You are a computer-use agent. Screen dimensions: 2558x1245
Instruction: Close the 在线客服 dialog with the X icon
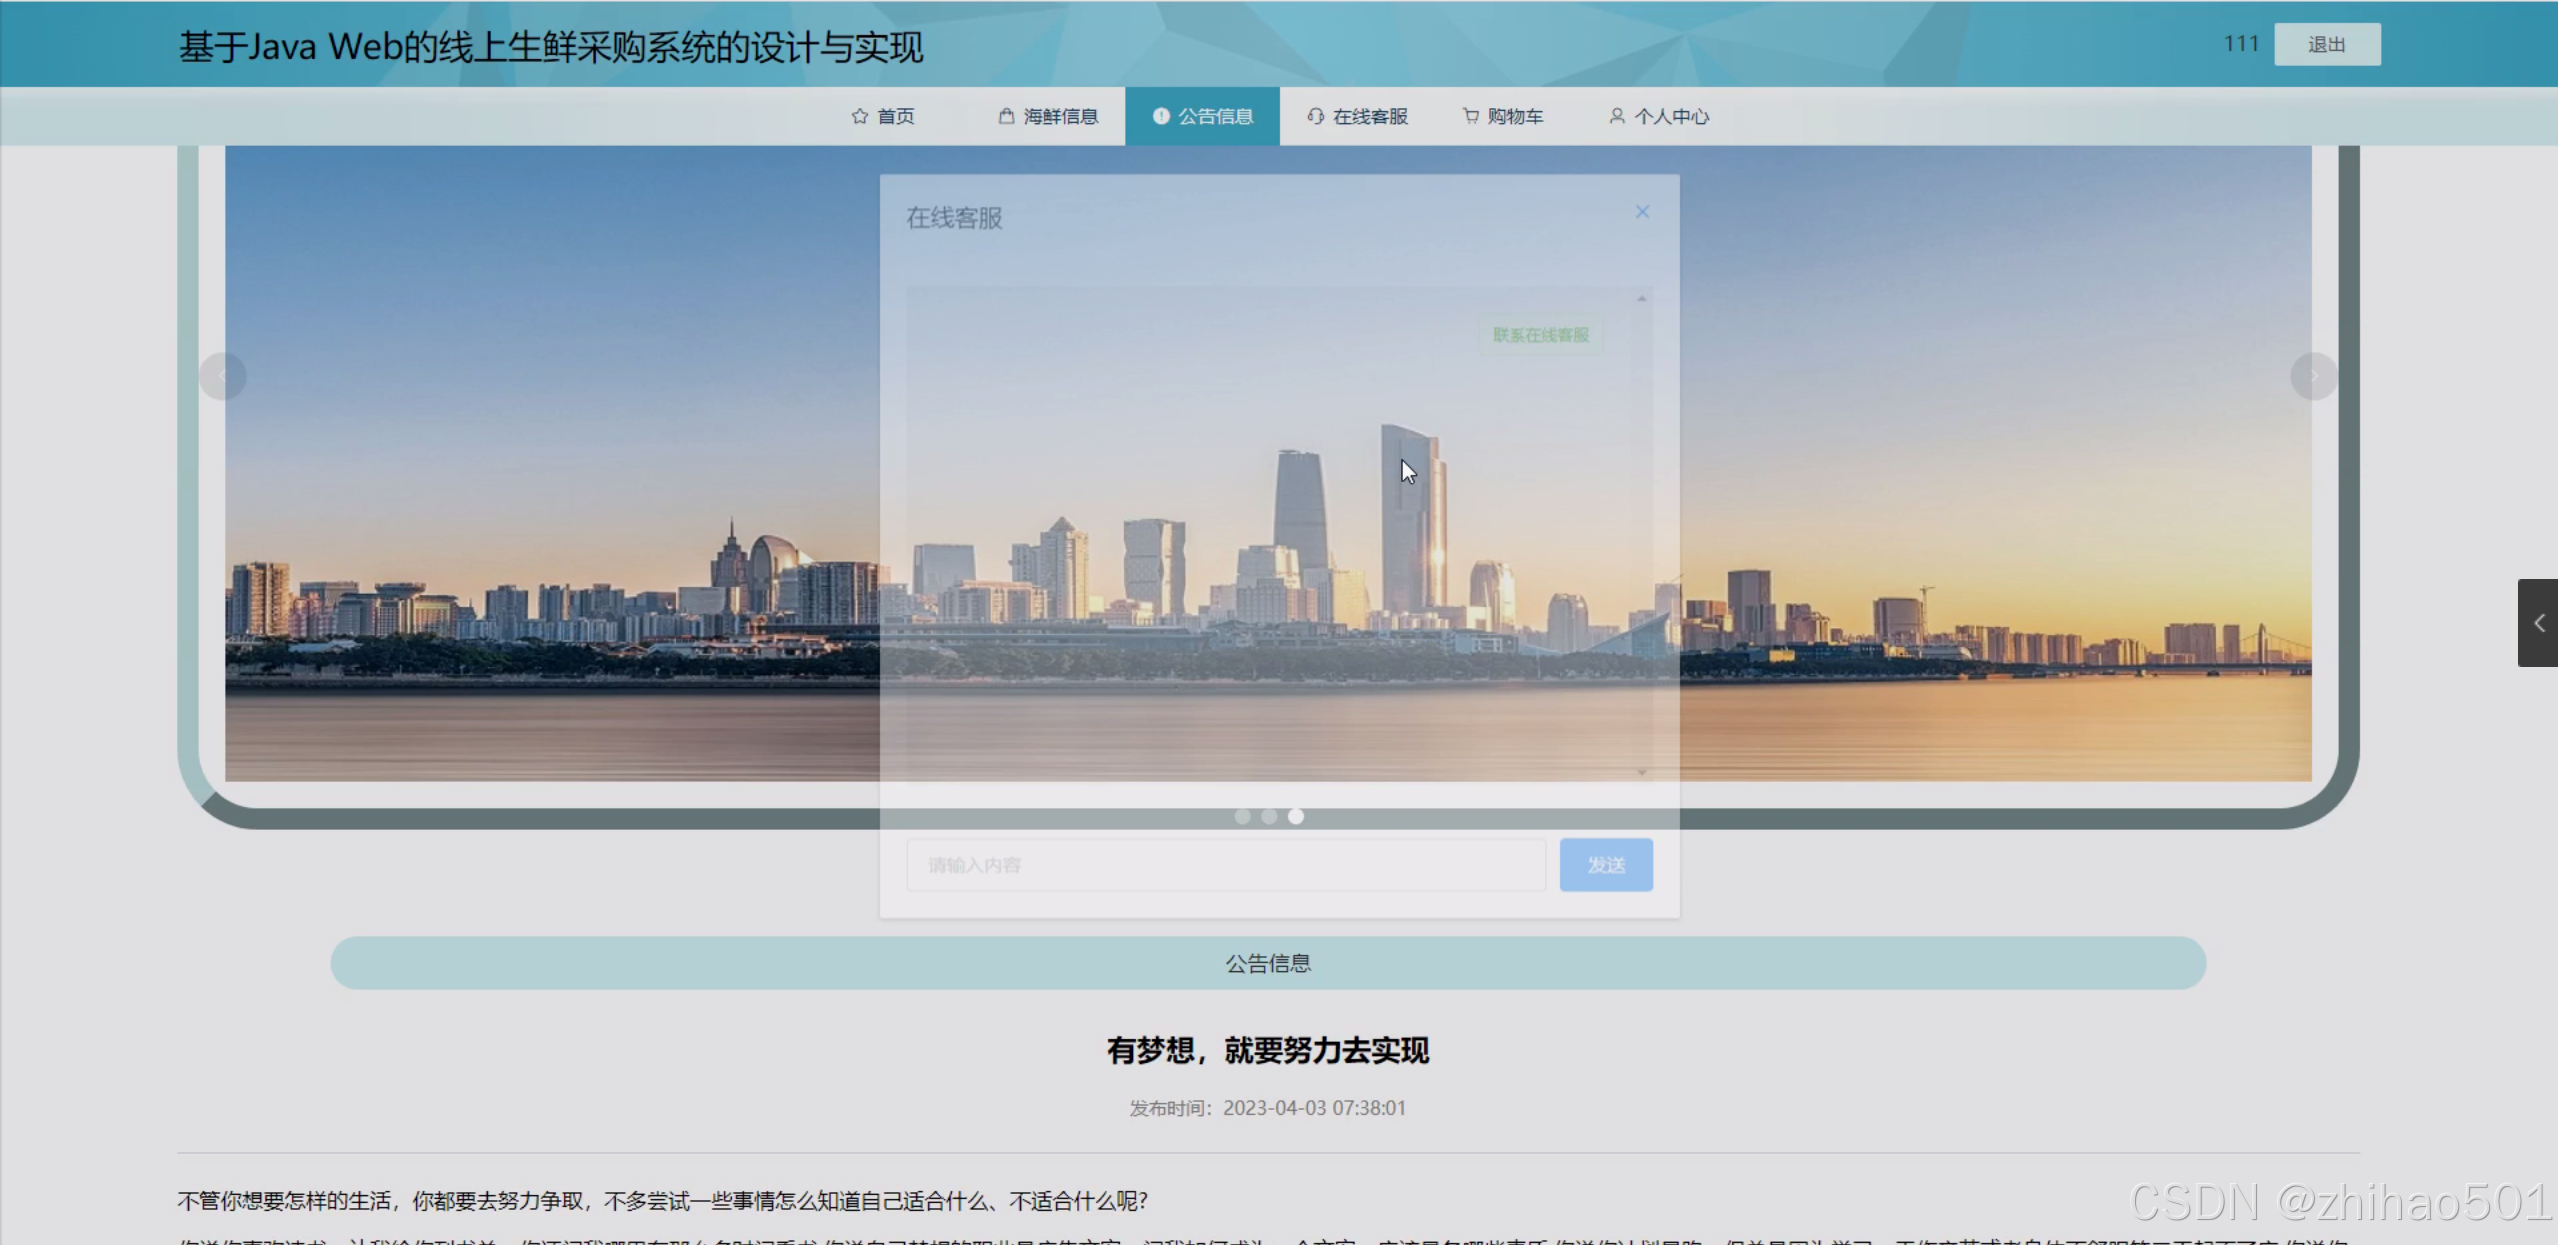[1641, 211]
